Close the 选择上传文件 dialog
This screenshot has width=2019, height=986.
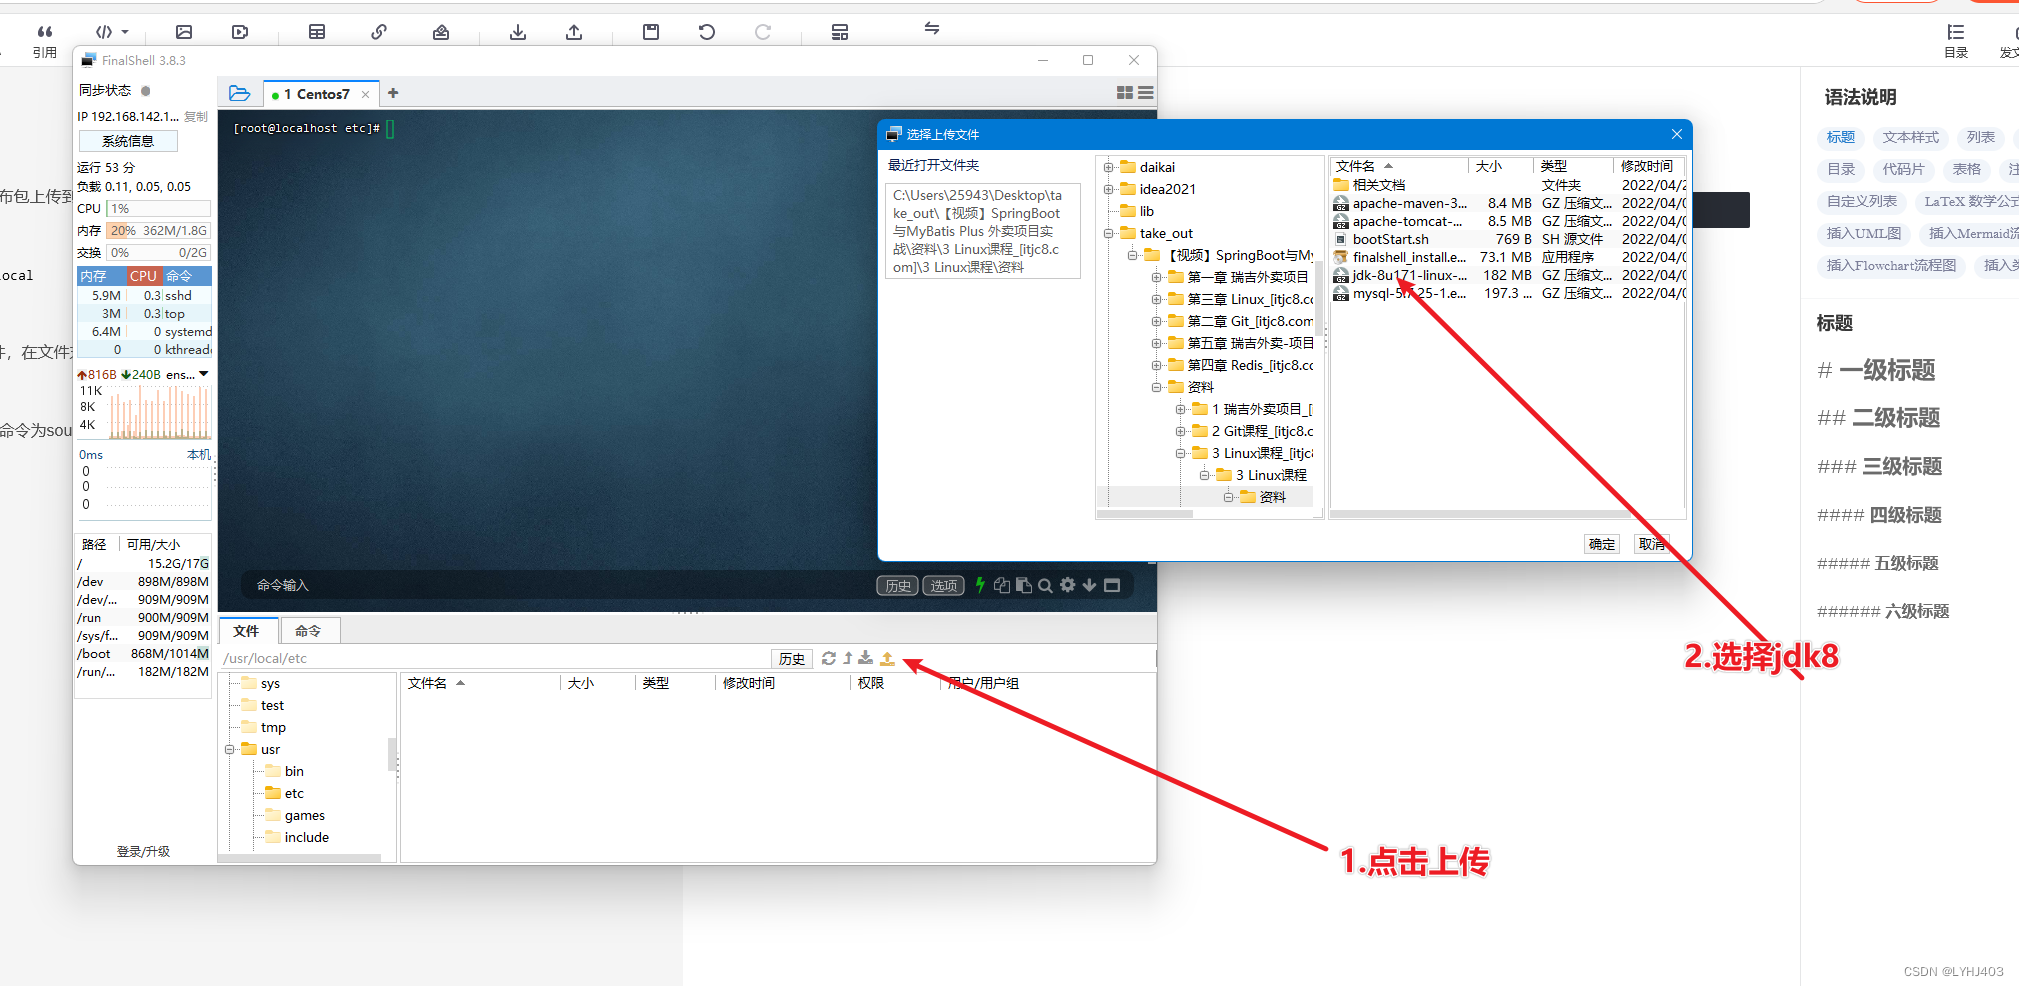[1677, 134]
